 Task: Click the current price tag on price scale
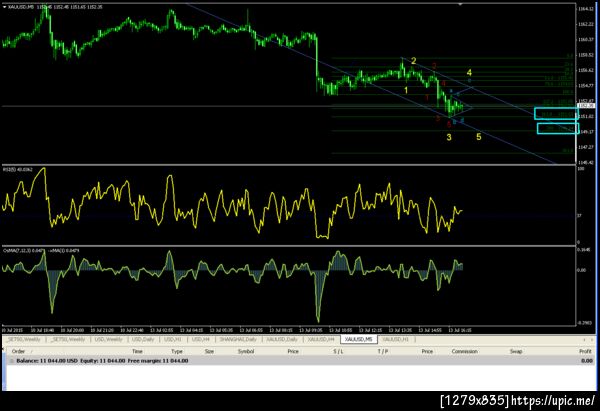tap(584, 105)
